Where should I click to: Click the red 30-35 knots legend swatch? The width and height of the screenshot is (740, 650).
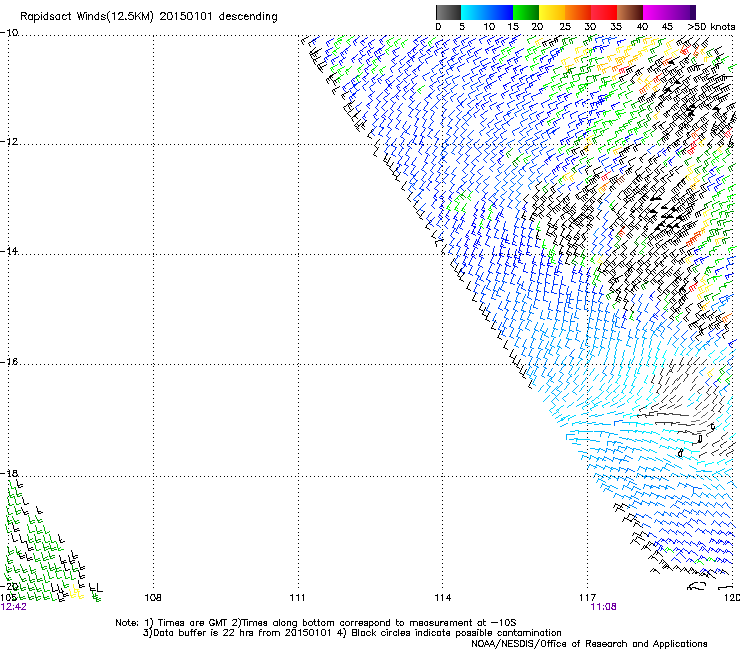[604, 12]
